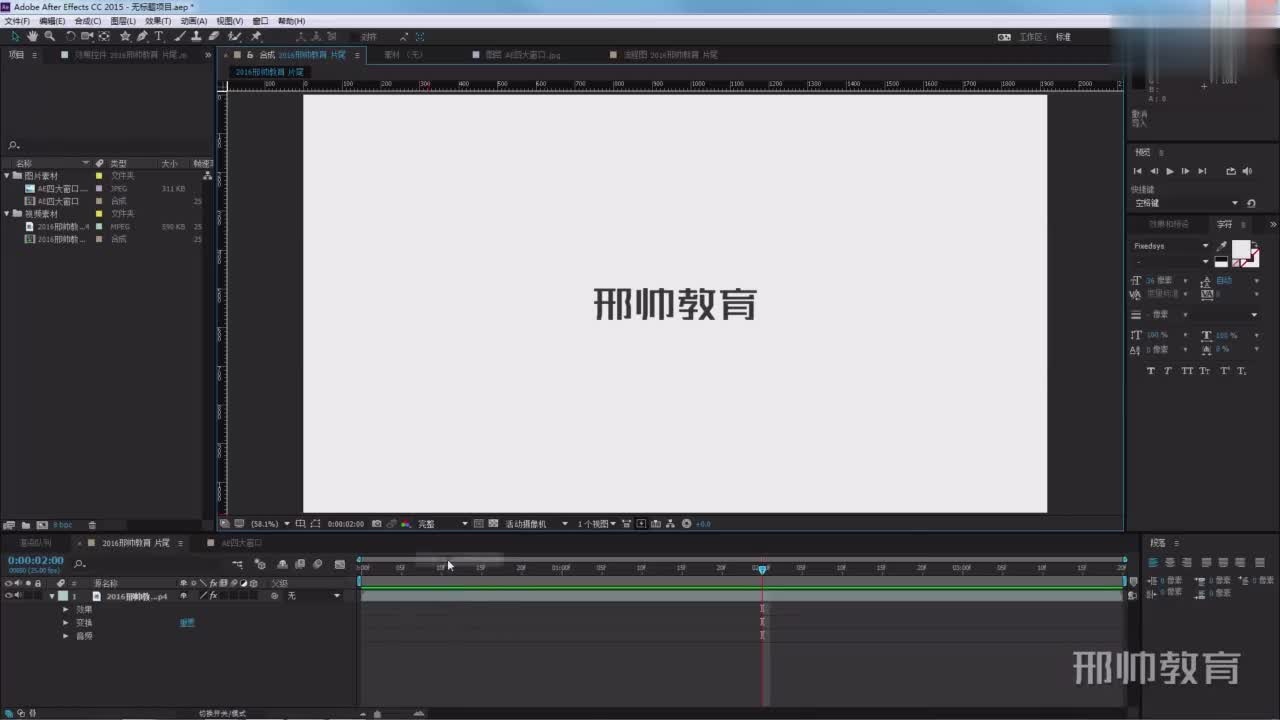Select the Type text tool
This screenshot has width=1280, height=720.
(158, 36)
